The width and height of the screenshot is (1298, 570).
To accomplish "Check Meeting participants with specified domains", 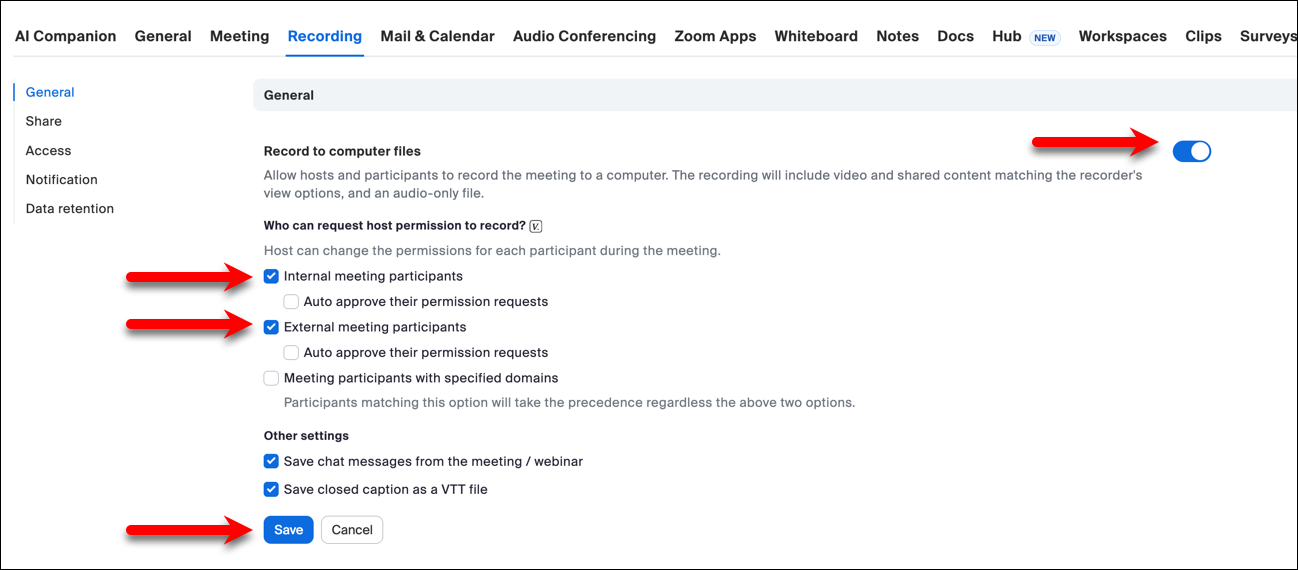I will point(271,378).
